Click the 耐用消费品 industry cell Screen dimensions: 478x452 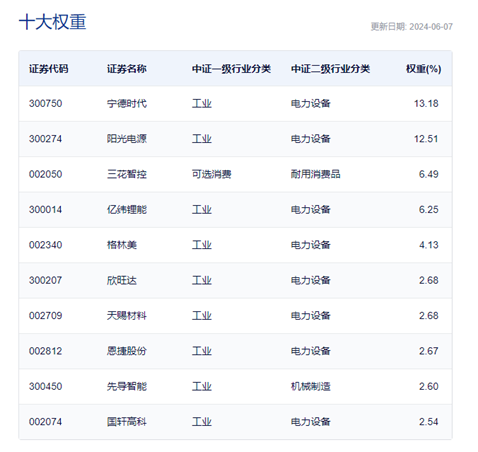point(315,174)
